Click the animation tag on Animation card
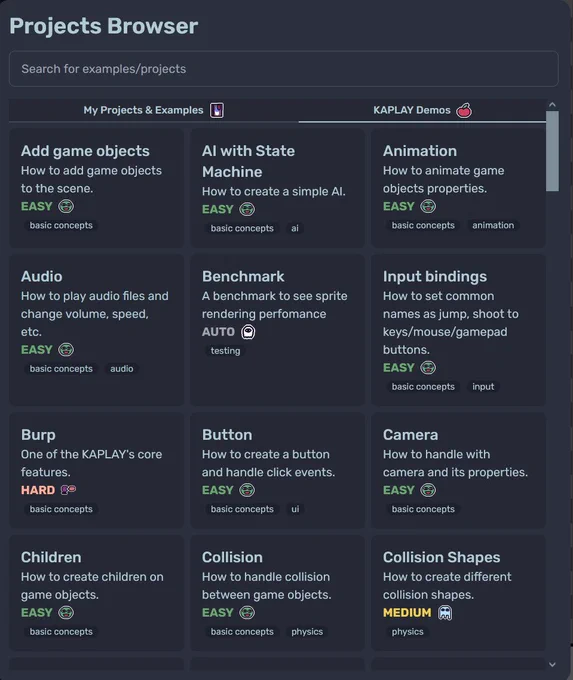573x680 pixels. click(493, 226)
